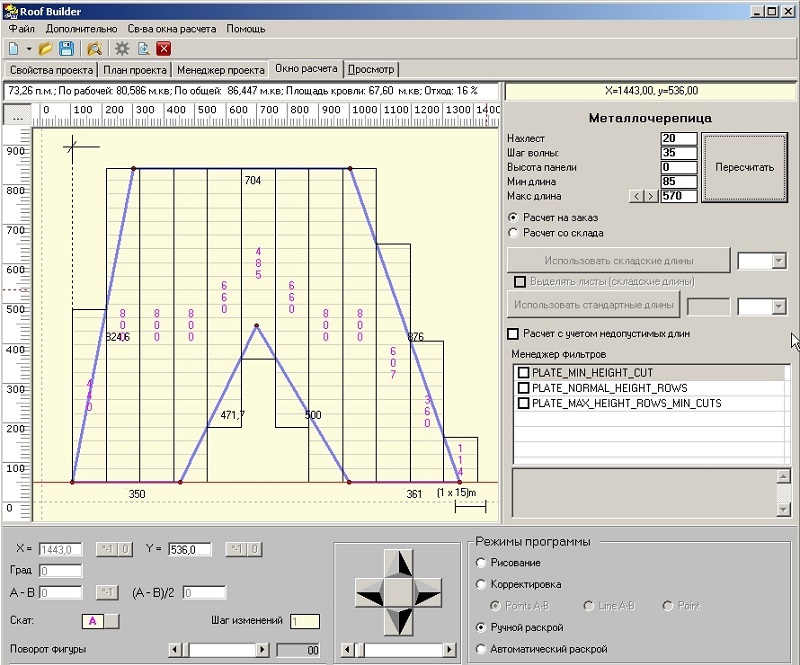The width and height of the screenshot is (800, 665).
Task: Click the Нахлест input field
Action: 679,138
